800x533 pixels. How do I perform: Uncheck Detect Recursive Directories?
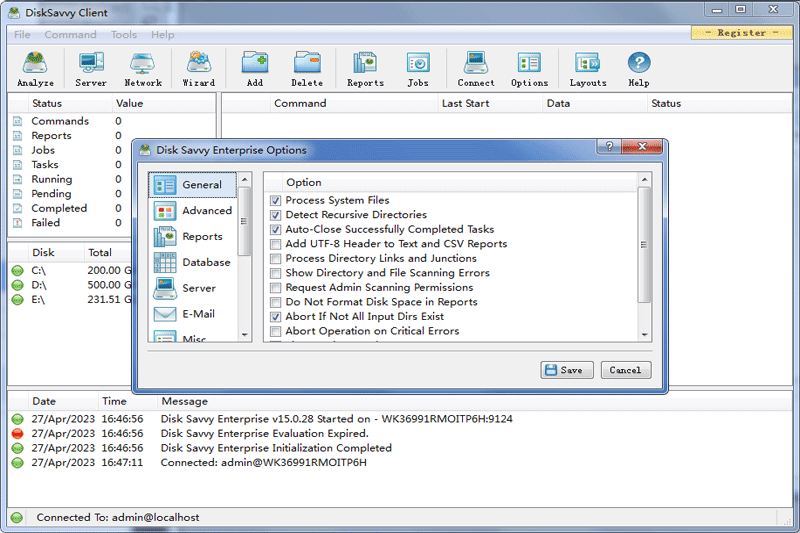276,215
